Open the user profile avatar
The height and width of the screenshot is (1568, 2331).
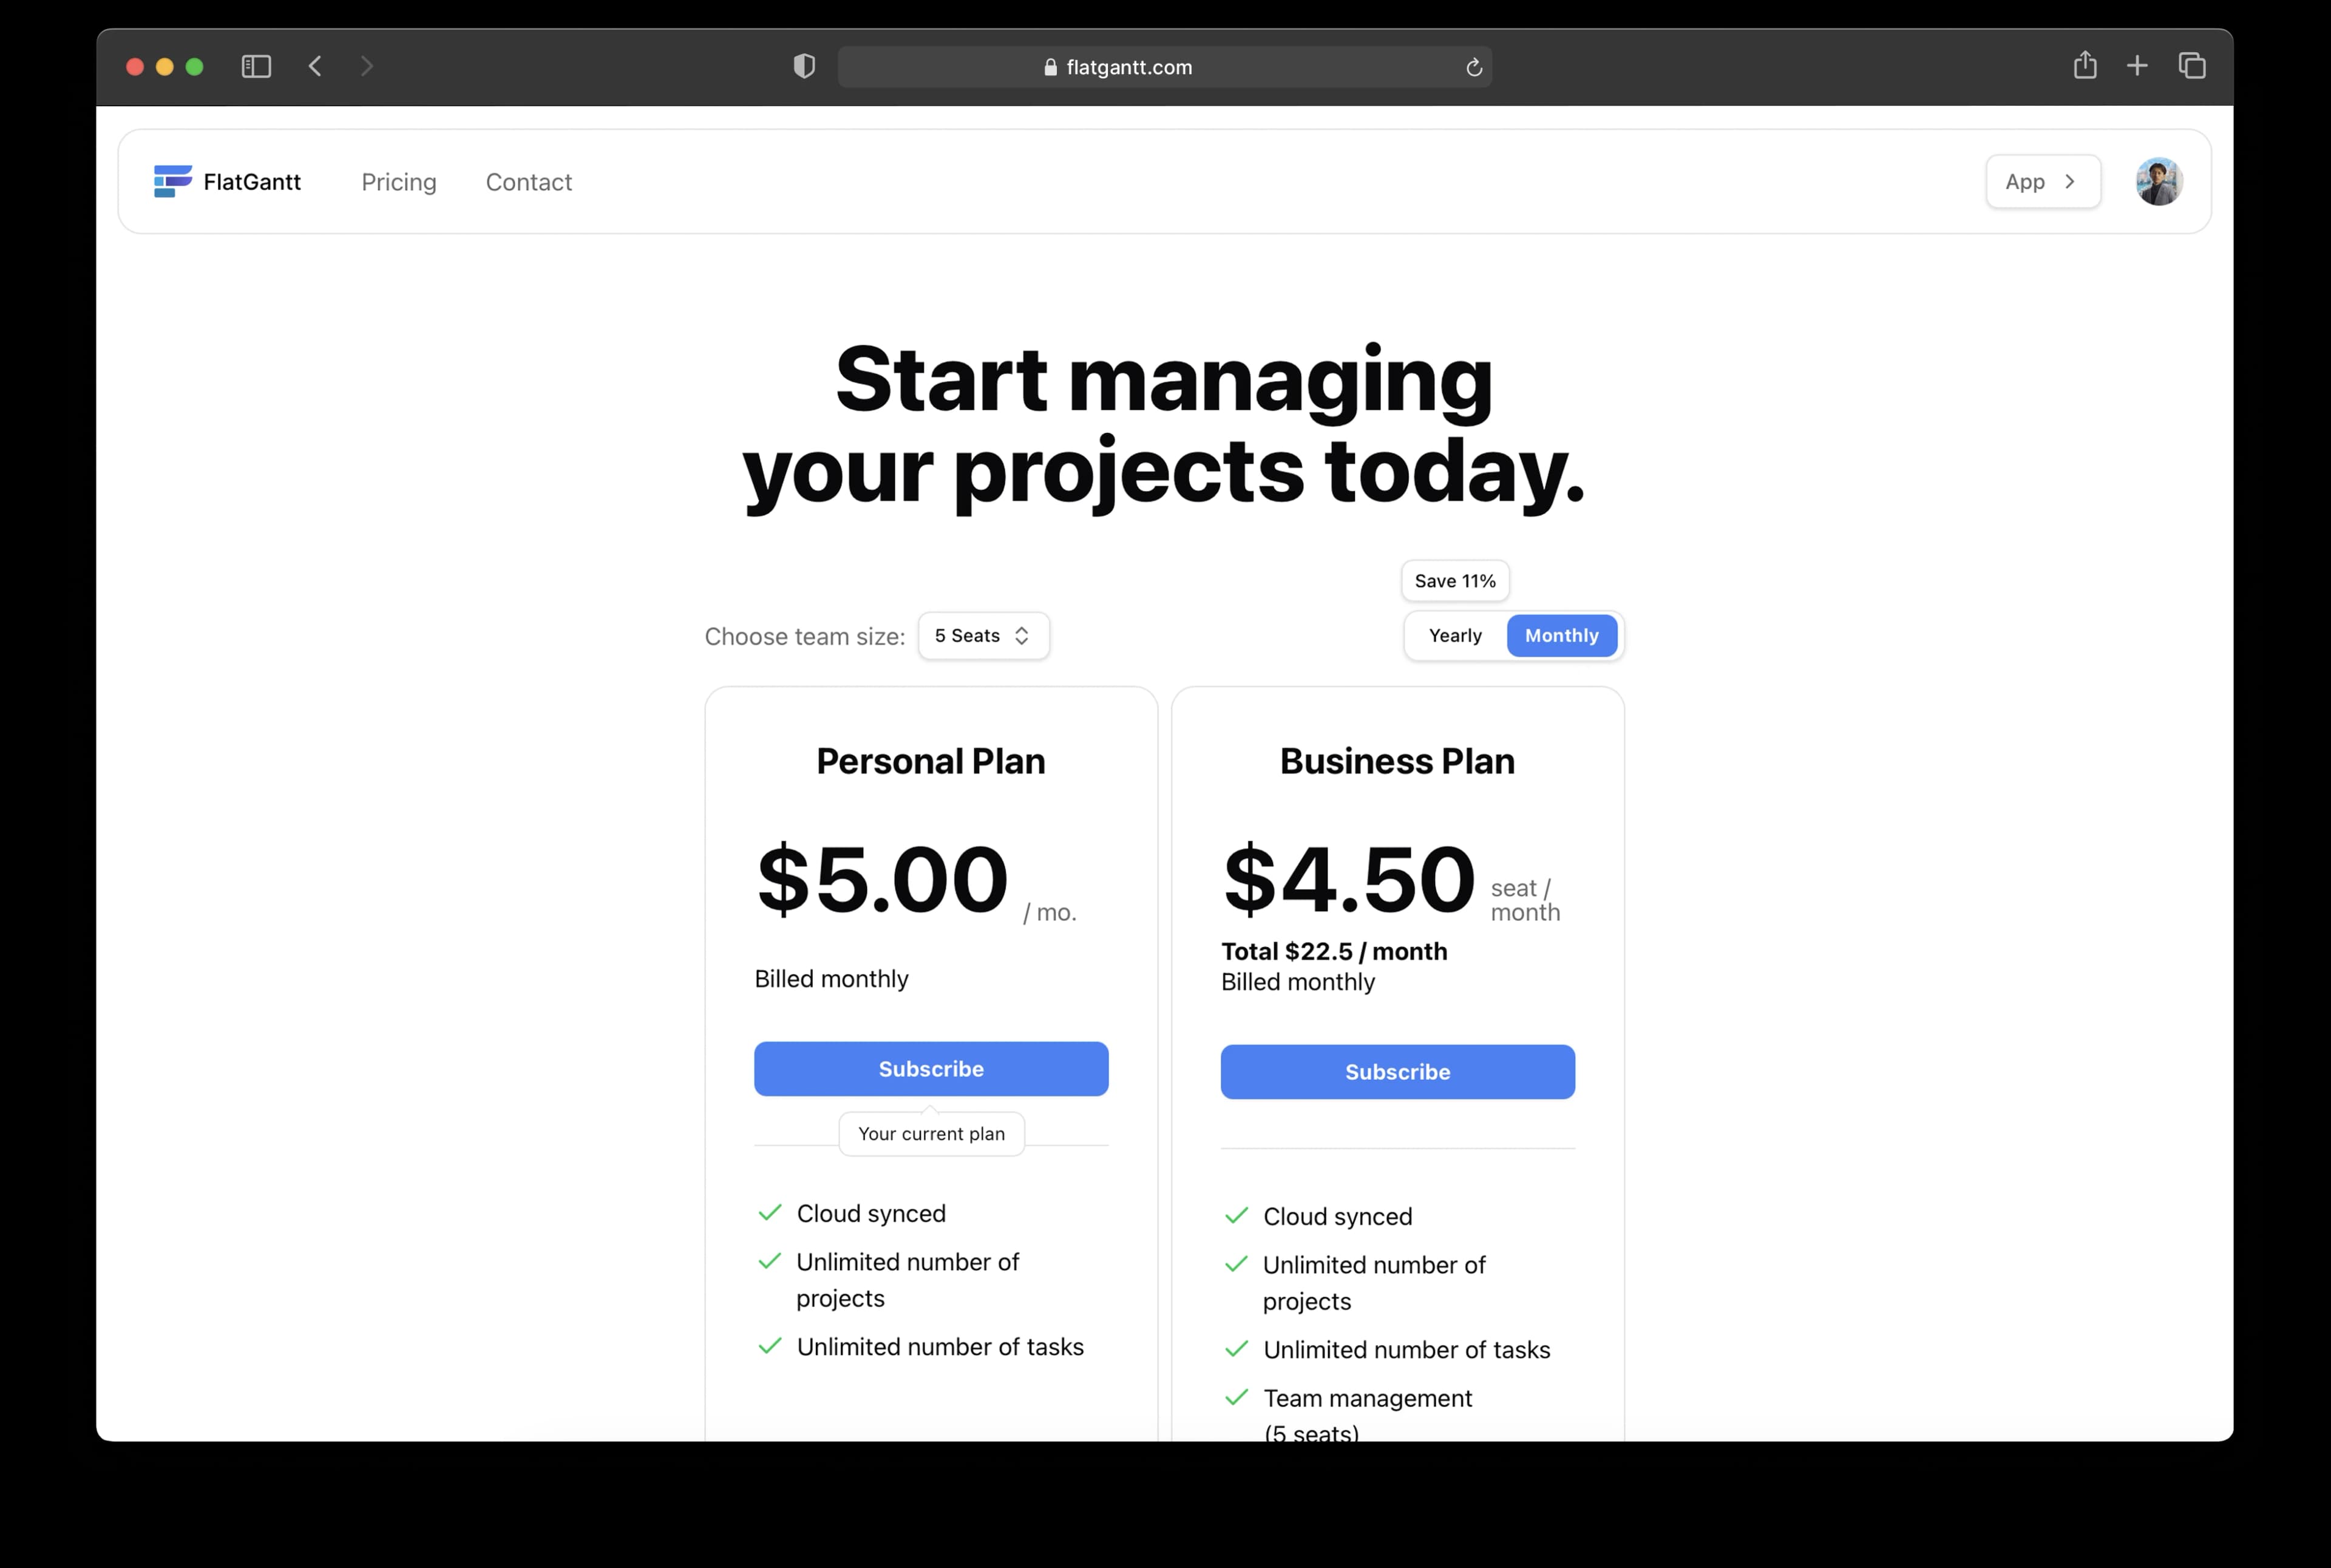pyautogui.click(x=2159, y=181)
